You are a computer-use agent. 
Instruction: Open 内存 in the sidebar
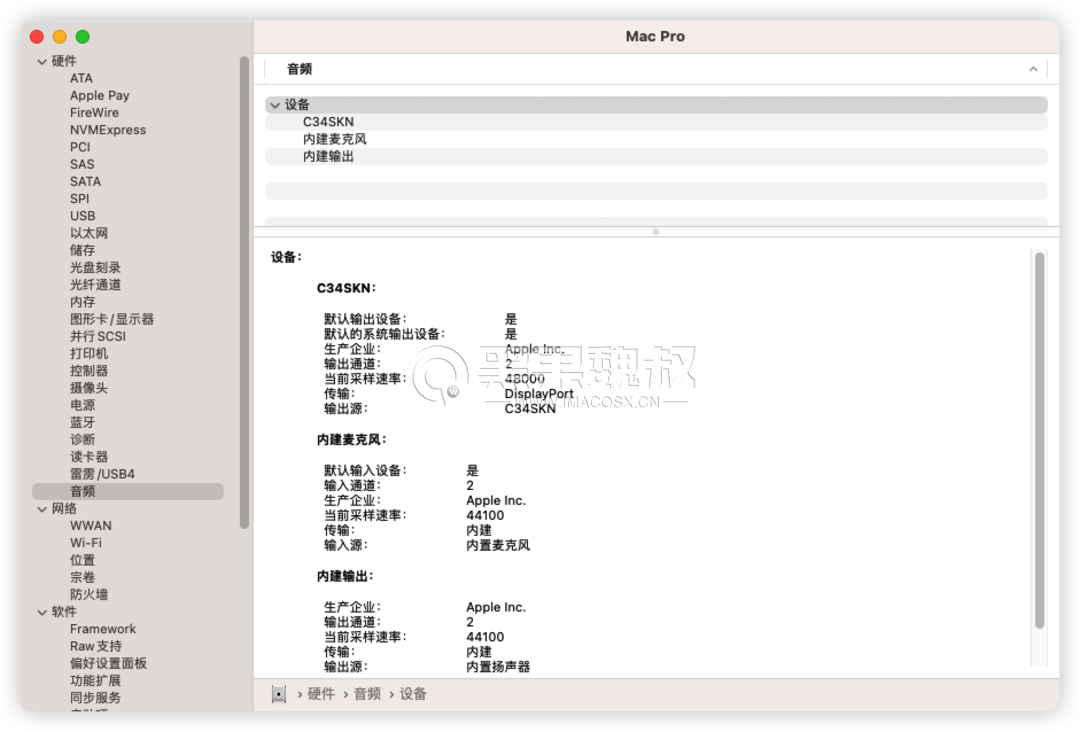tap(83, 302)
